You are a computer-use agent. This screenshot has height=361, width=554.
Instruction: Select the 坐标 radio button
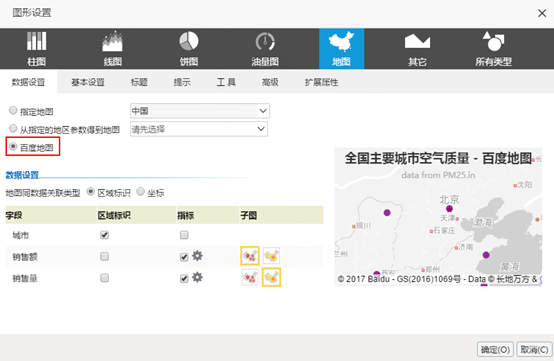pyautogui.click(x=140, y=191)
